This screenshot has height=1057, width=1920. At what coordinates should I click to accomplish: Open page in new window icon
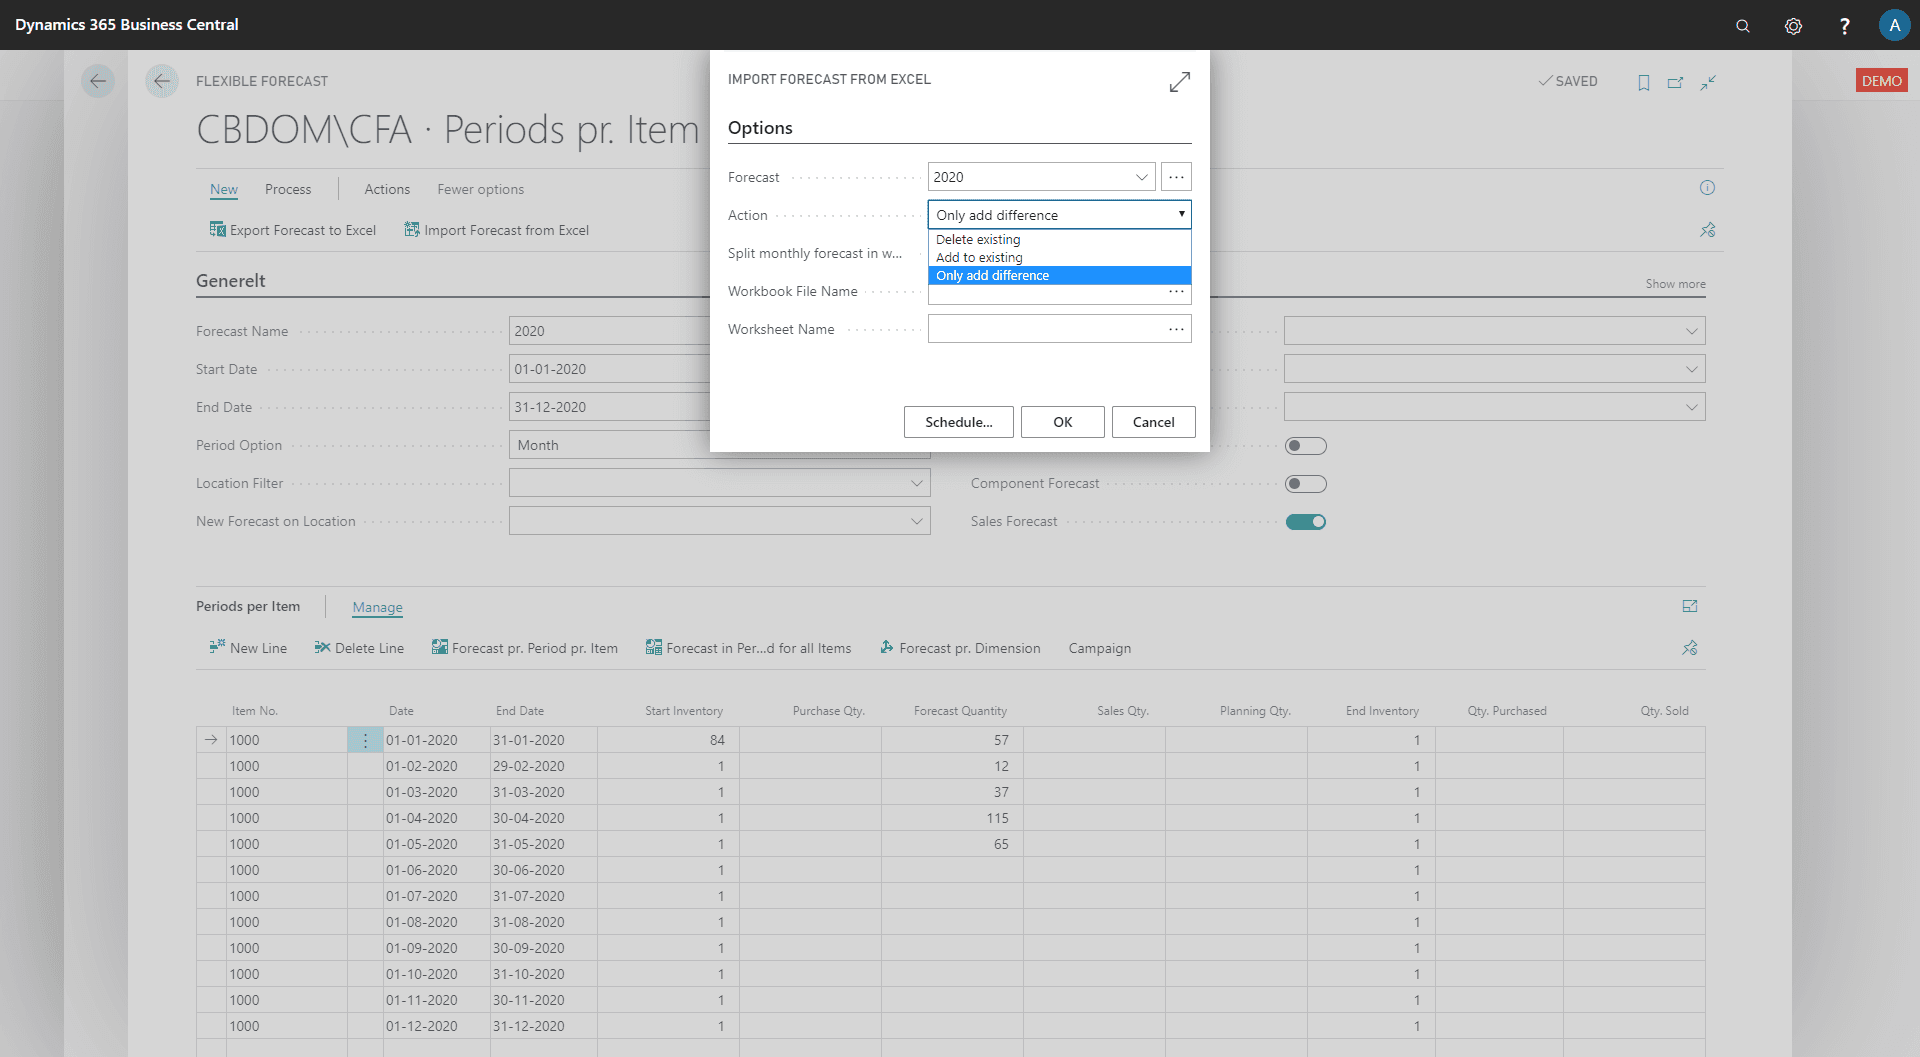click(x=1675, y=82)
